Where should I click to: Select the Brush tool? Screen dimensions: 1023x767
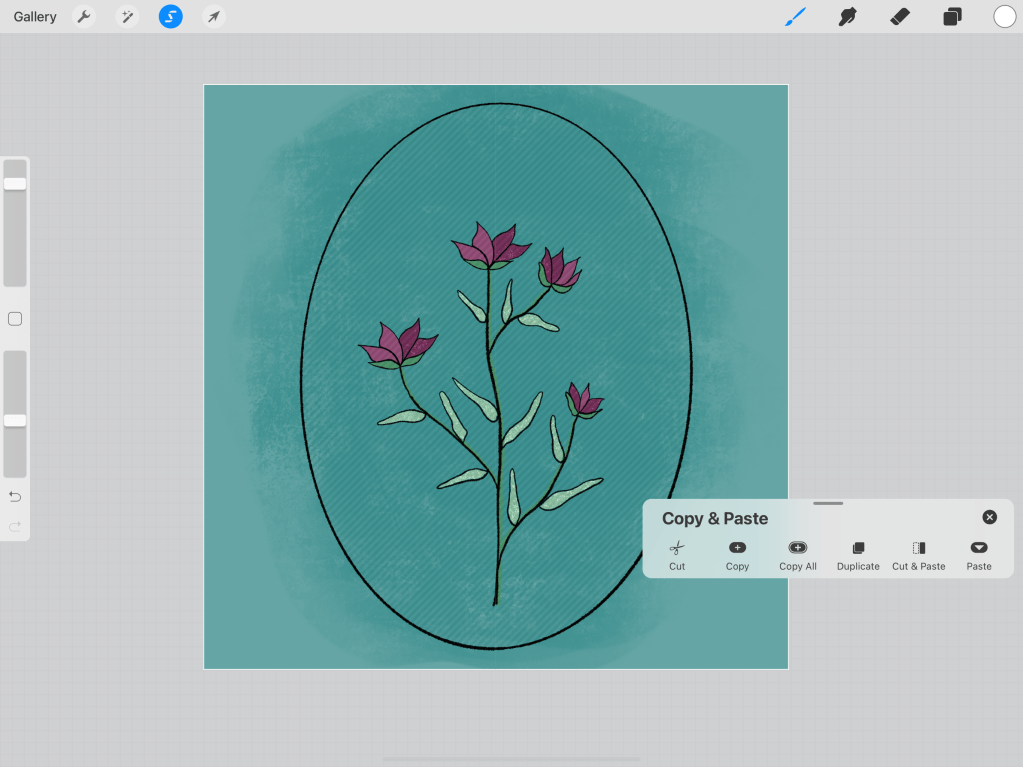(x=795, y=17)
